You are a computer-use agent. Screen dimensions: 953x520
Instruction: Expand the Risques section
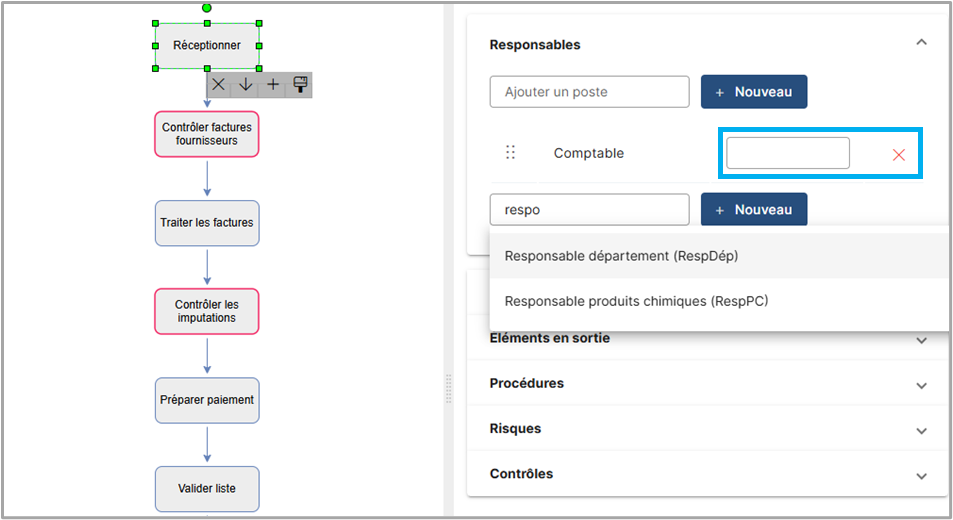coord(921,429)
